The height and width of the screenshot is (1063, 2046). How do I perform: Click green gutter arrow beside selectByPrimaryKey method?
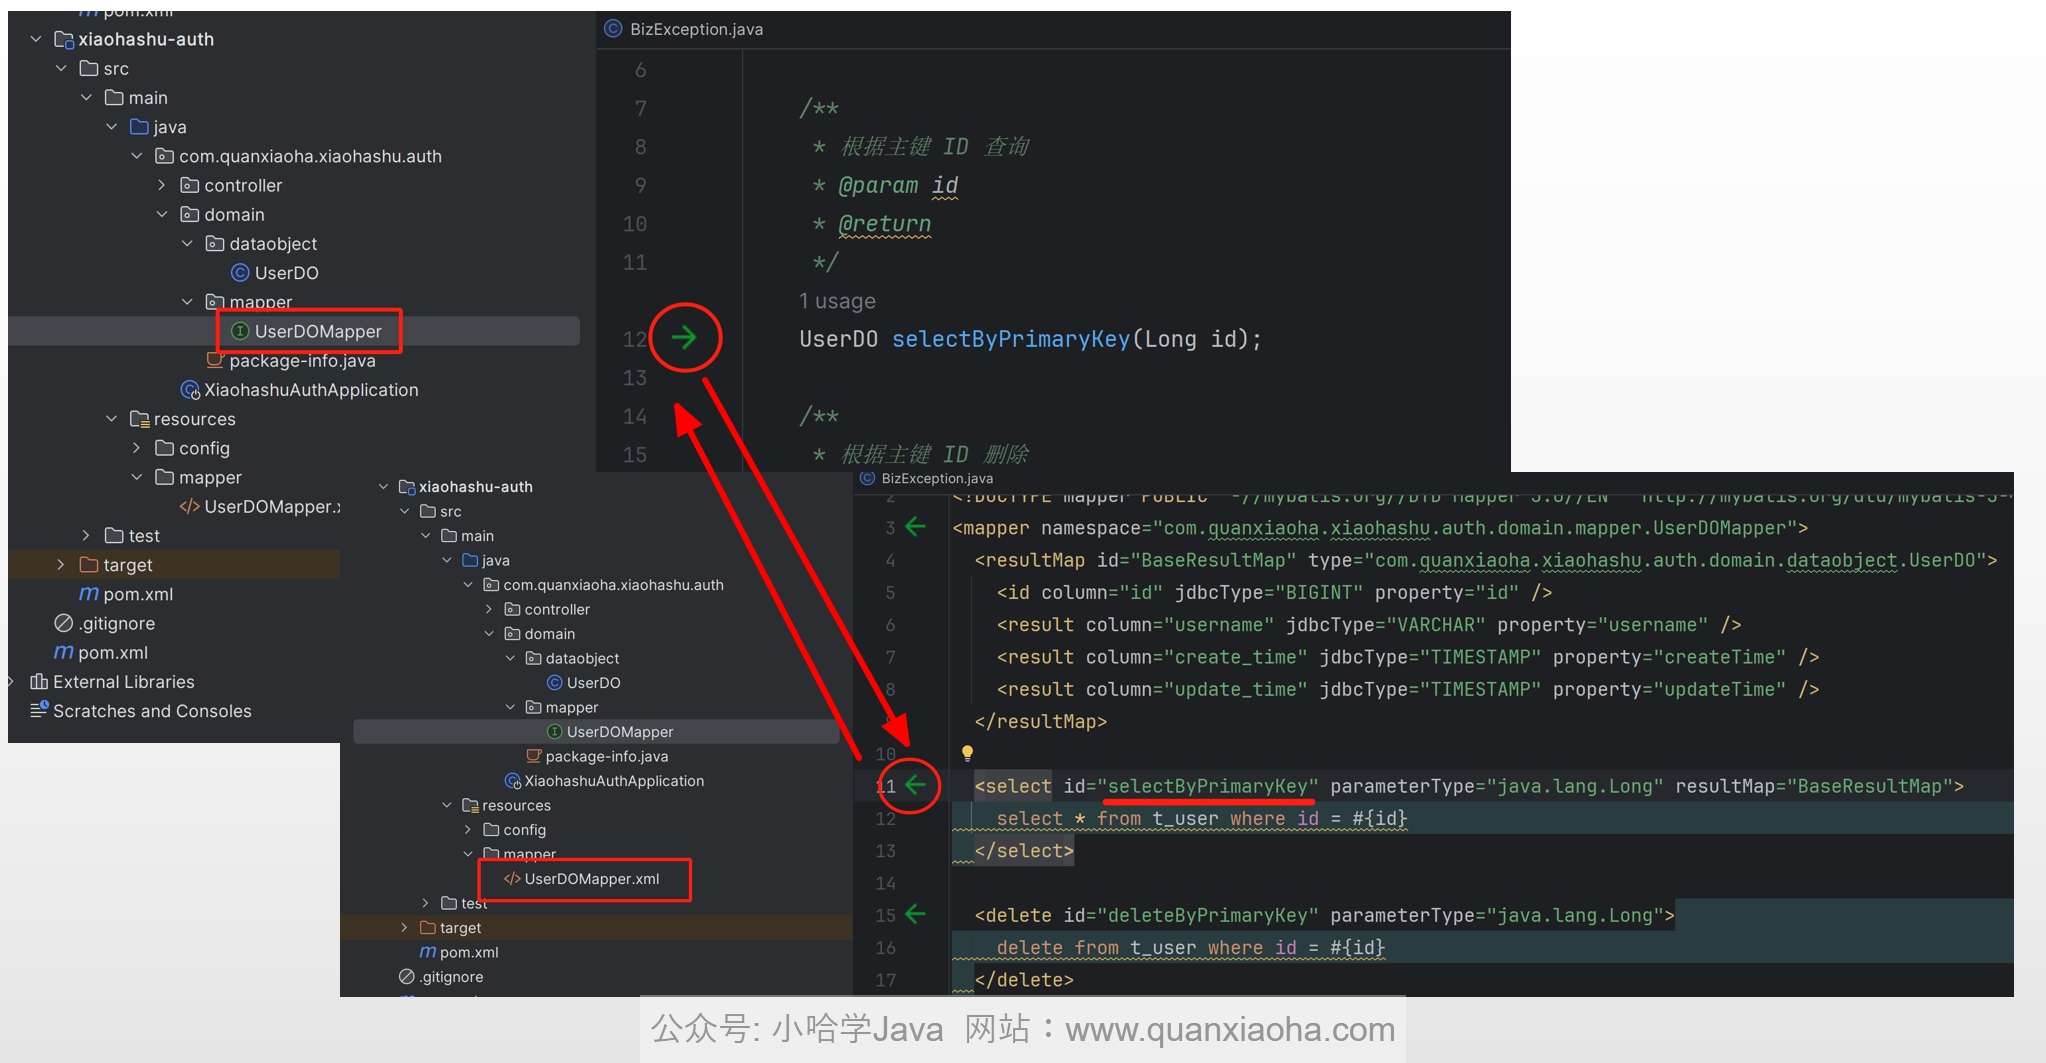click(x=684, y=338)
